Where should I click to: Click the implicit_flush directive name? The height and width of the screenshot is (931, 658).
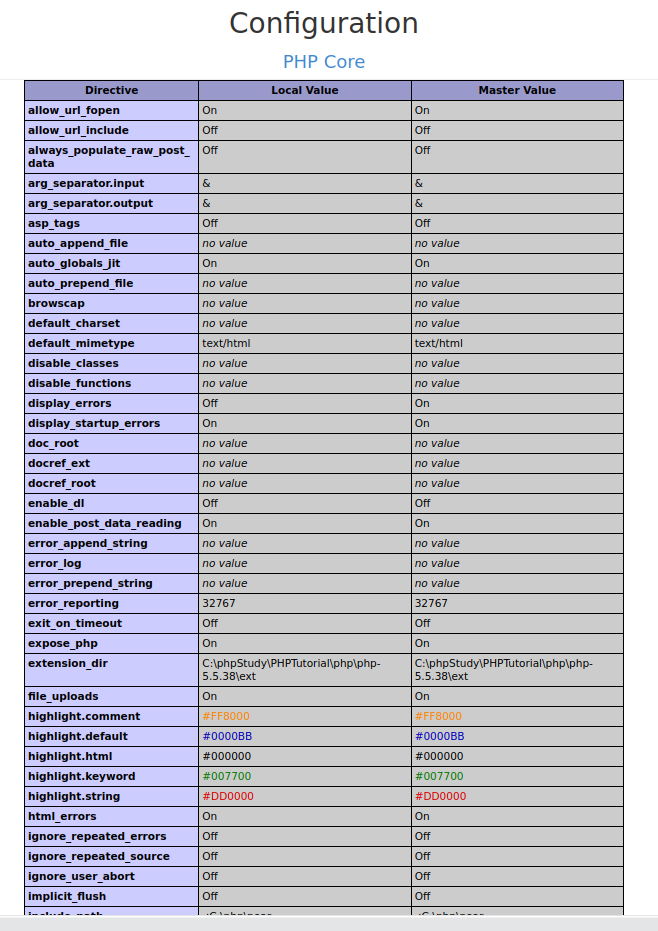pyautogui.click(x=67, y=897)
